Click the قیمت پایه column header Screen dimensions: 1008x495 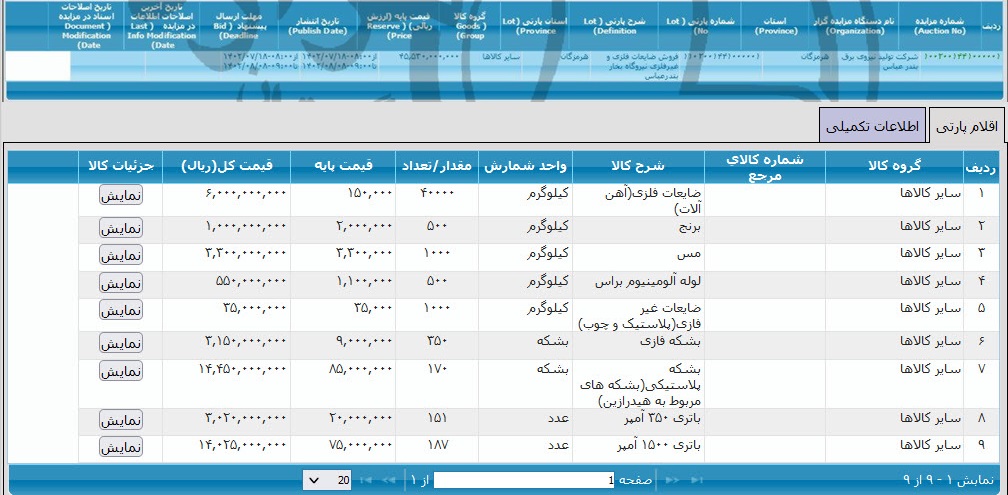coord(343,167)
